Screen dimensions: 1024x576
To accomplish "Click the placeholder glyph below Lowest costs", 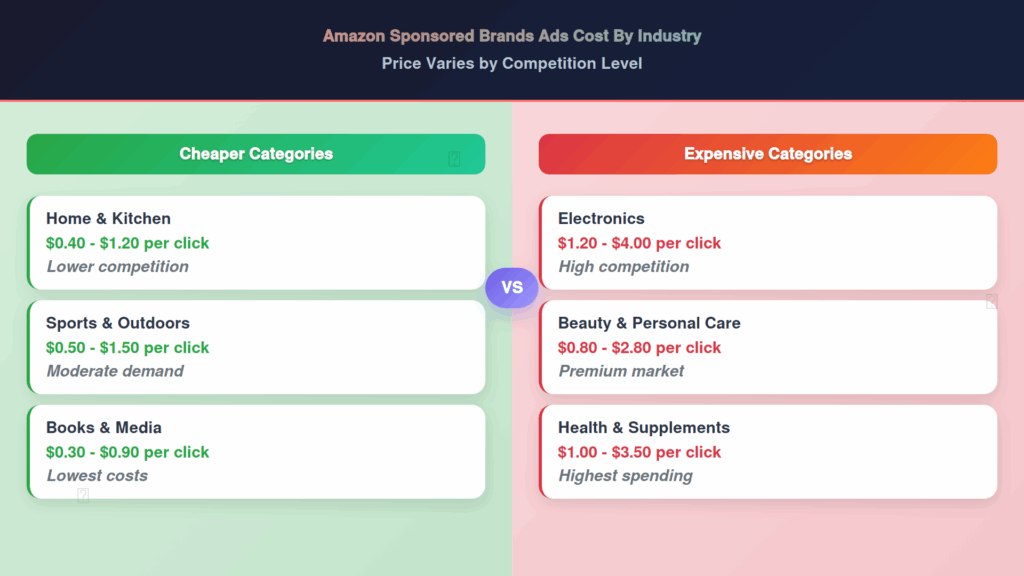I will click(83, 494).
